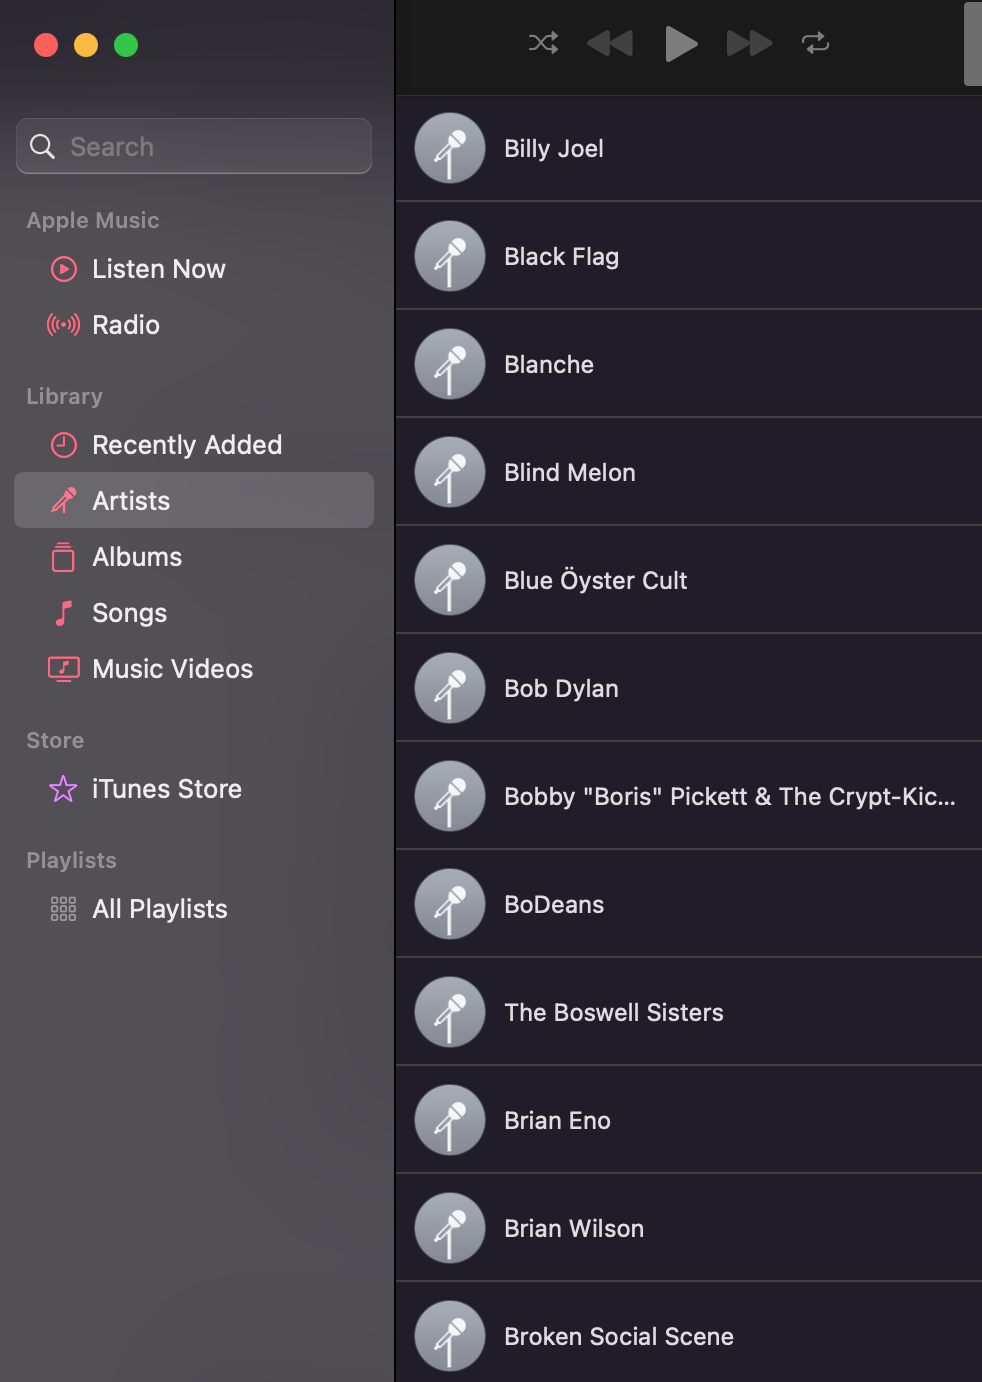Toggle repeat mode
Image resolution: width=982 pixels, height=1382 pixels.
815,43
